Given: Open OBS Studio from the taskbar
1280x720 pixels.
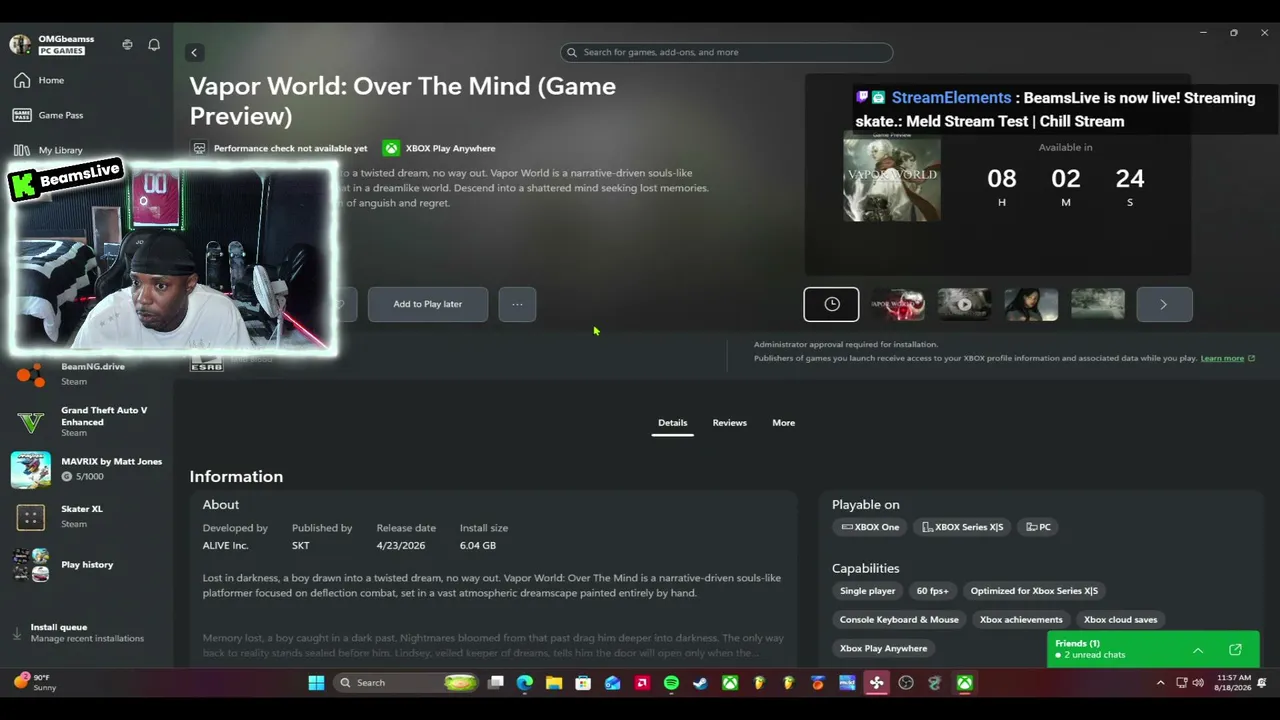Looking at the screenshot, I should [x=906, y=683].
